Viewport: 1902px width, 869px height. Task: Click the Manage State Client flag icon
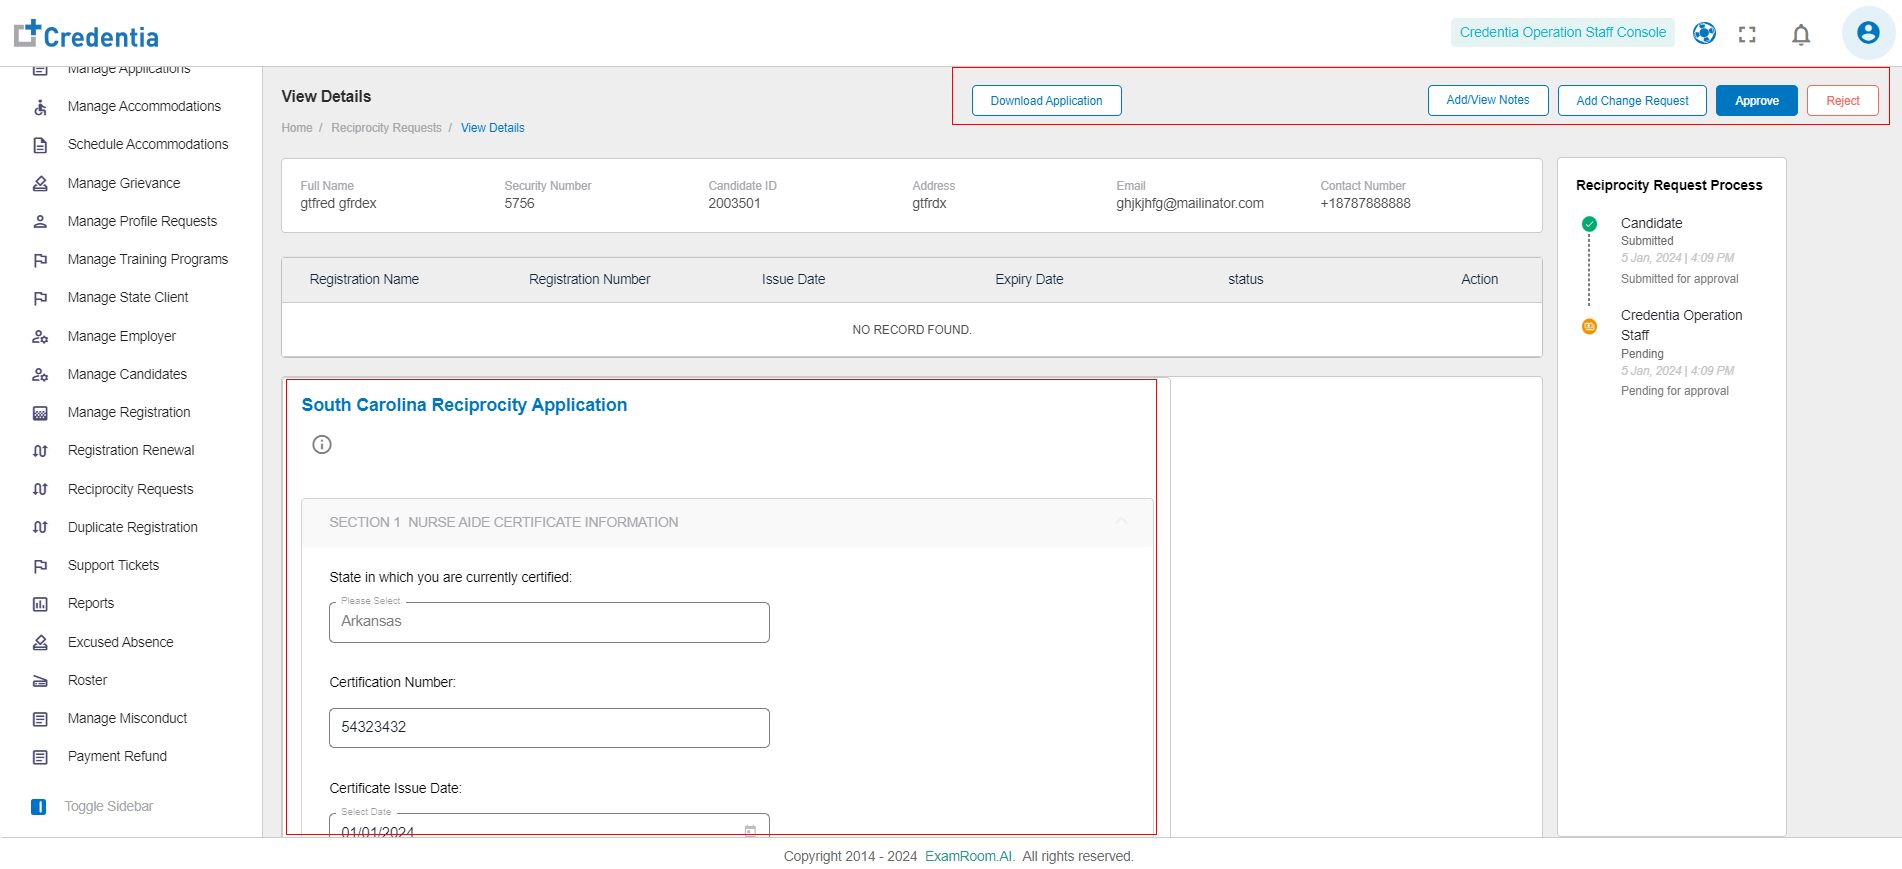40,298
